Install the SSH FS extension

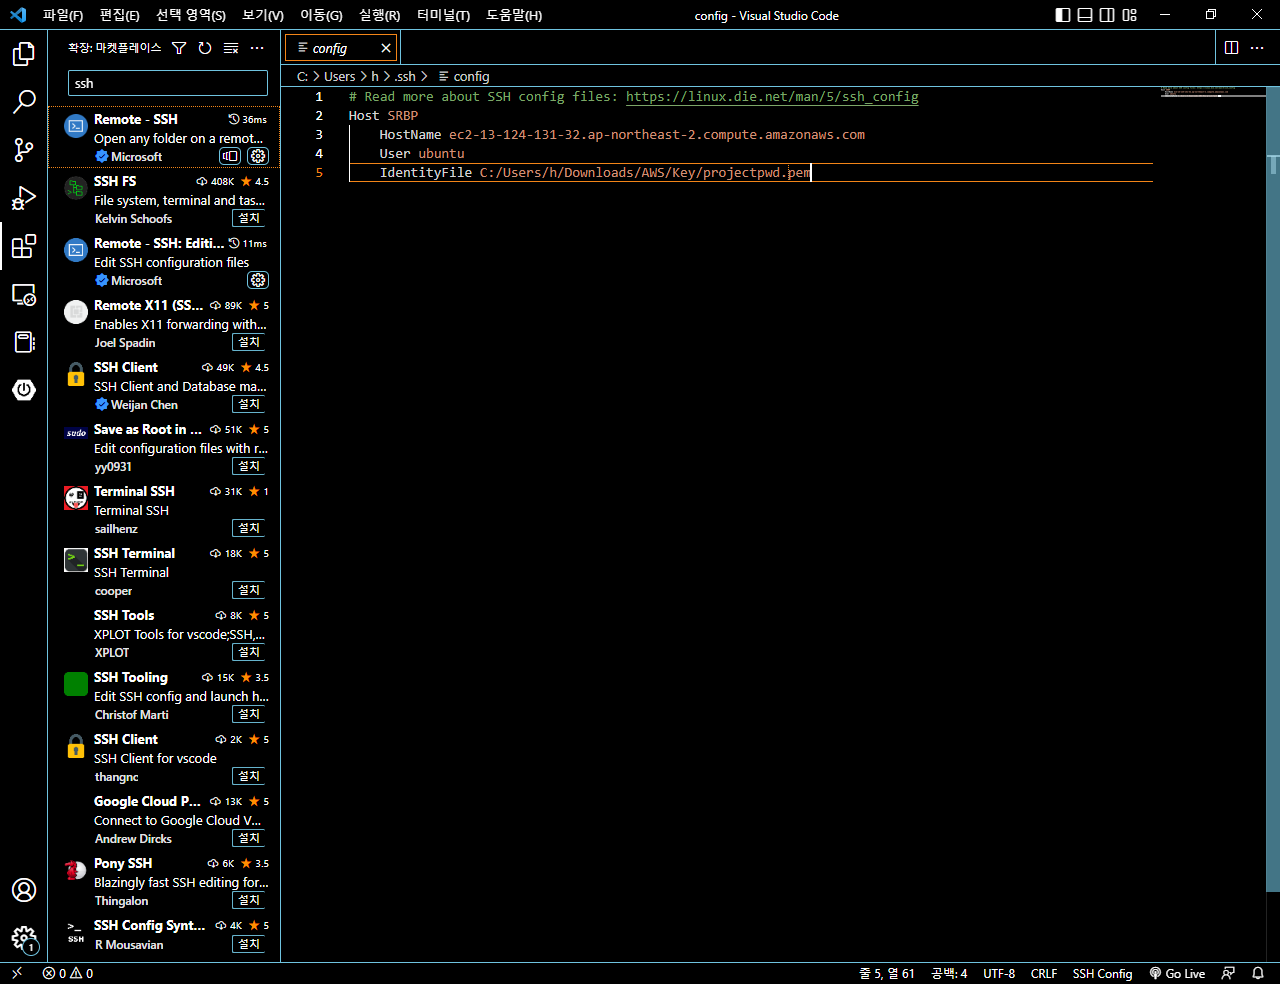249,218
